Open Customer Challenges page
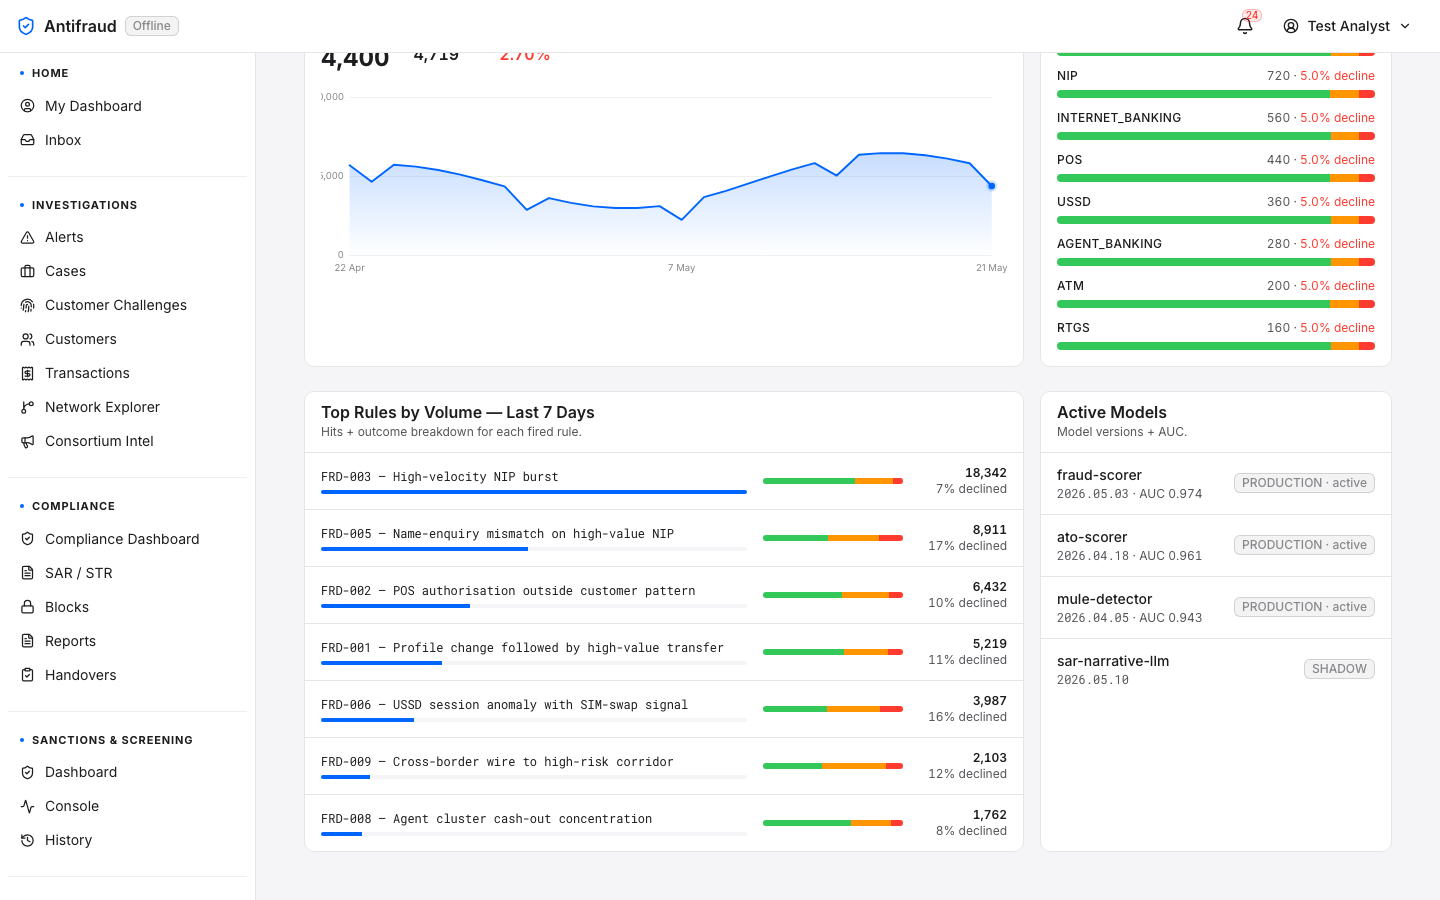The width and height of the screenshot is (1440, 900). click(127, 305)
